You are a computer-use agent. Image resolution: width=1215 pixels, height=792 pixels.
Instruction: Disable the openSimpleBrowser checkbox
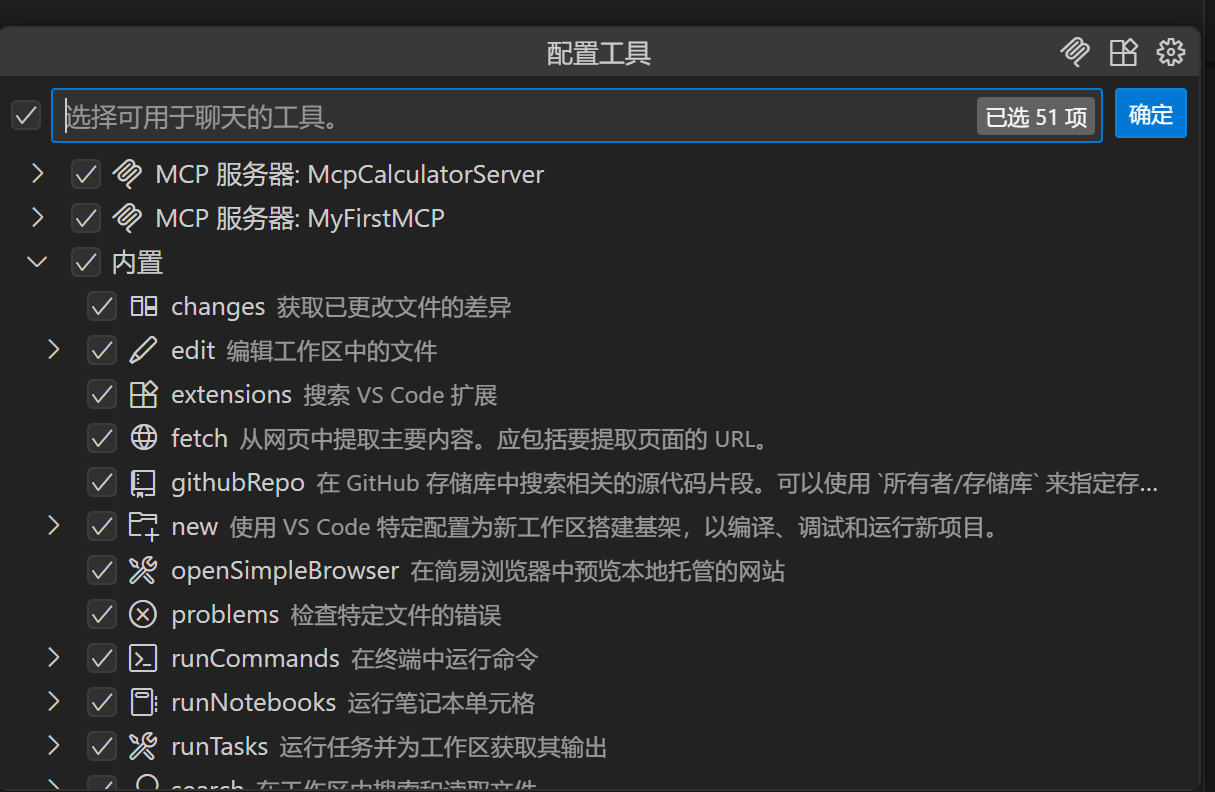(x=102, y=570)
